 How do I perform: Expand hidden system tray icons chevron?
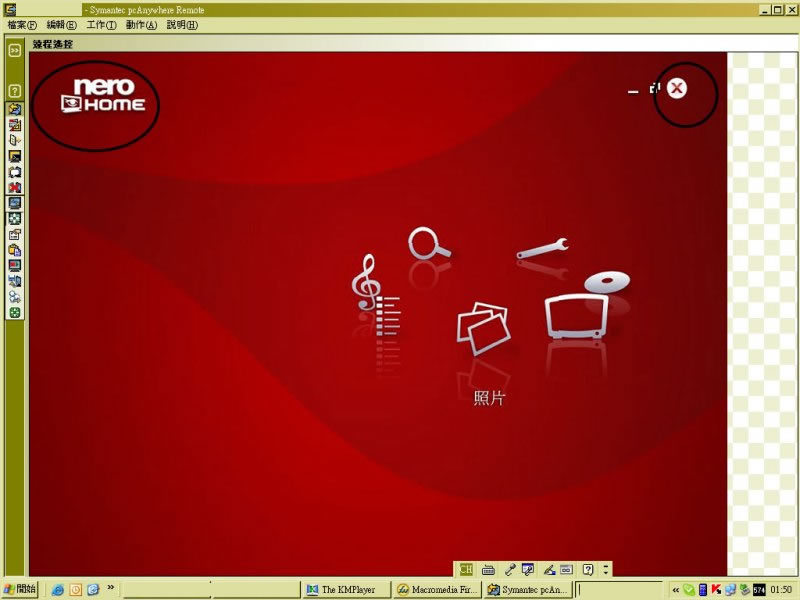676,590
